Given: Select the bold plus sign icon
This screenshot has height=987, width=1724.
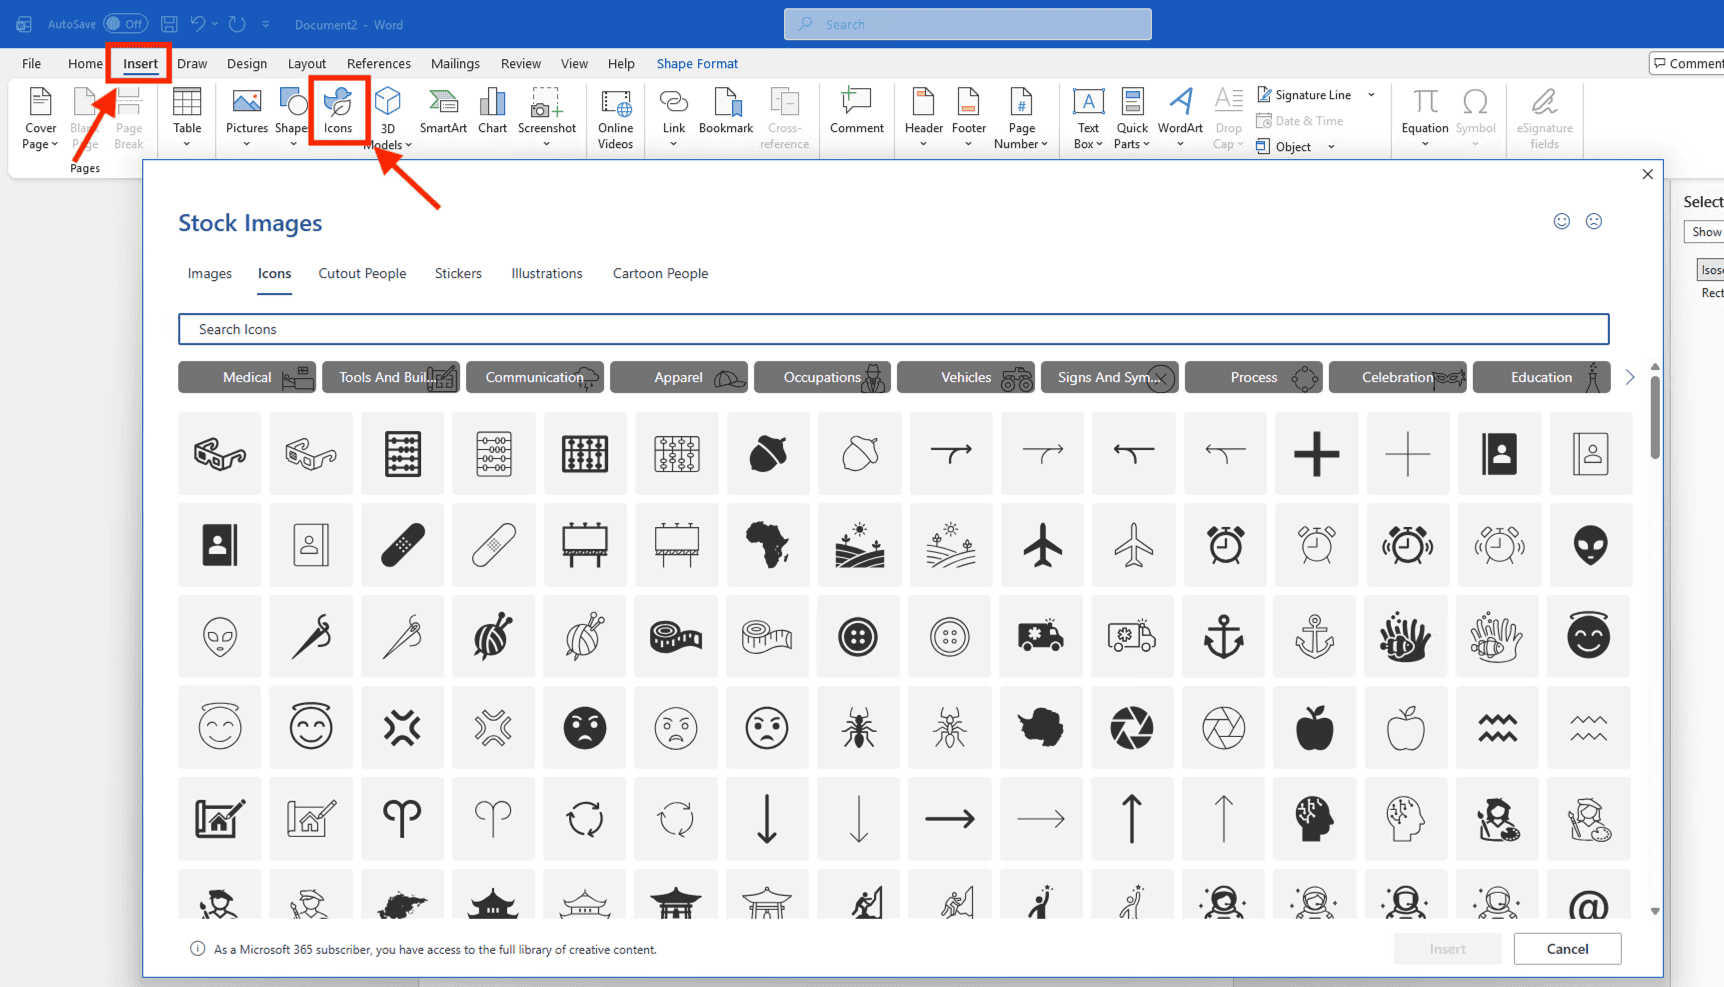Looking at the screenshot, I should pos(1316,454).
